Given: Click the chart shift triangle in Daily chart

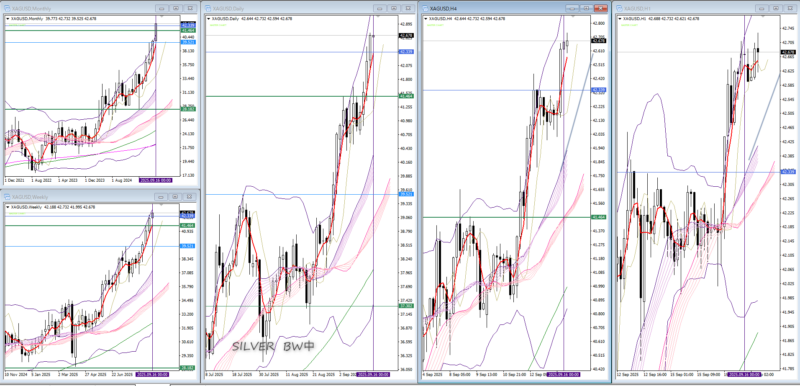Looking at the screenshot, I should [377, 17].
